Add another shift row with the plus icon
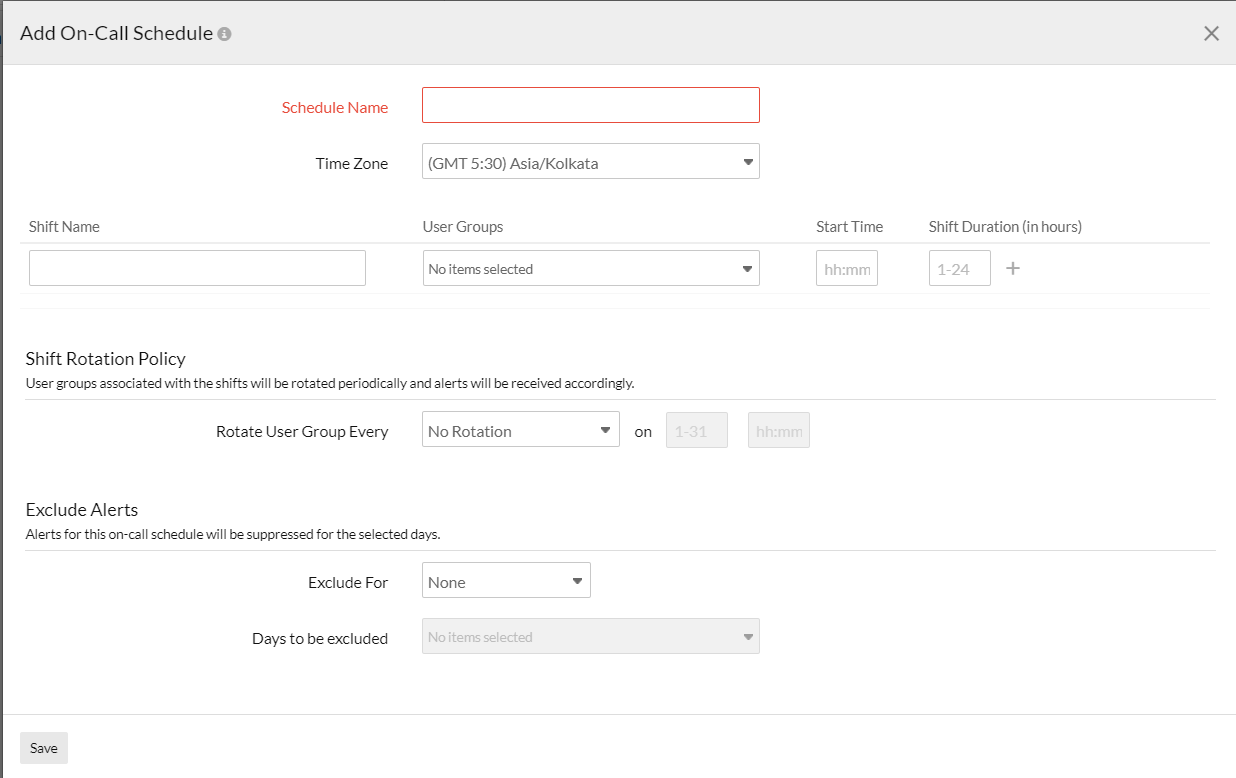The height and width of the screenshot is (778, 1236). coord(1012,268)
